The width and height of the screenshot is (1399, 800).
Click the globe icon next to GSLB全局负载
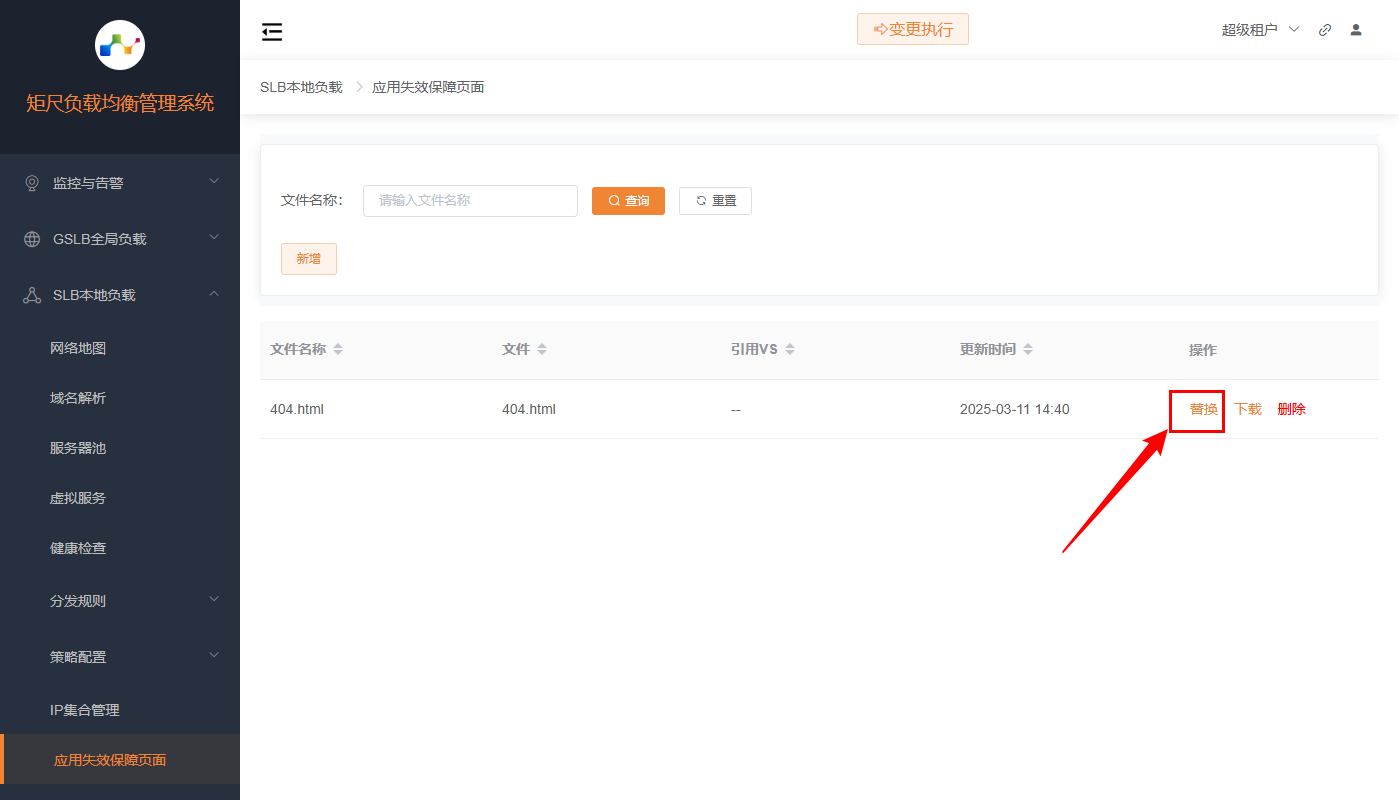pos(30,238)
